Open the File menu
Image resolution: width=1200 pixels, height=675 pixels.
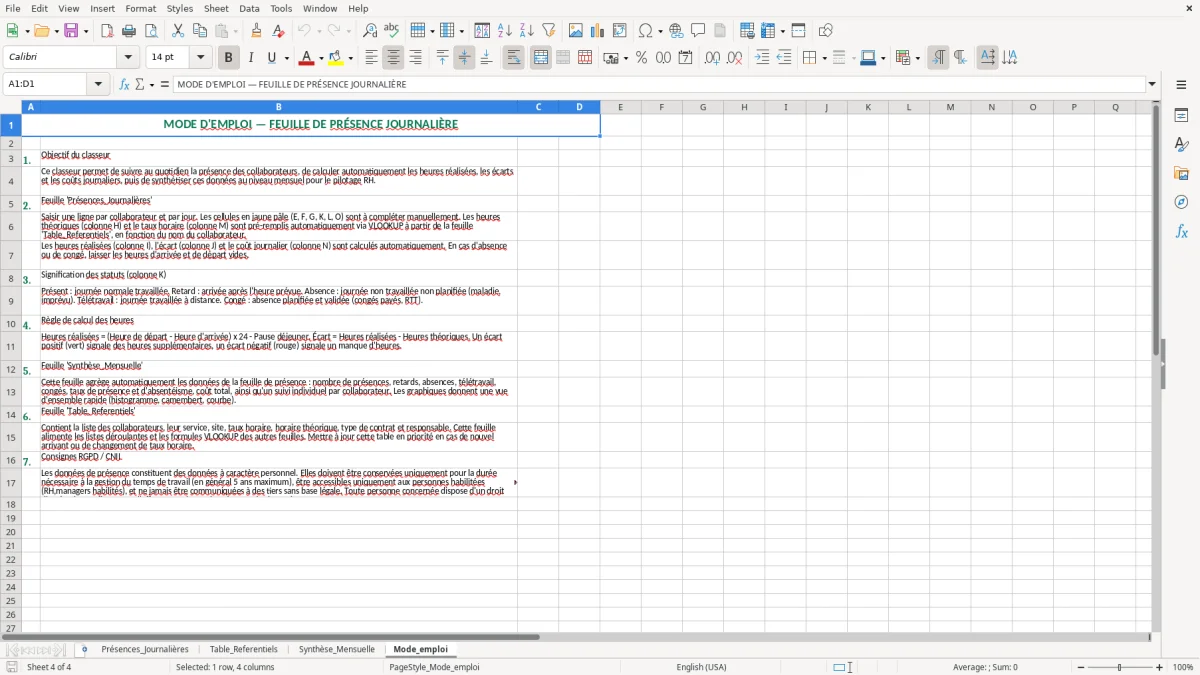tap(12, 8)
